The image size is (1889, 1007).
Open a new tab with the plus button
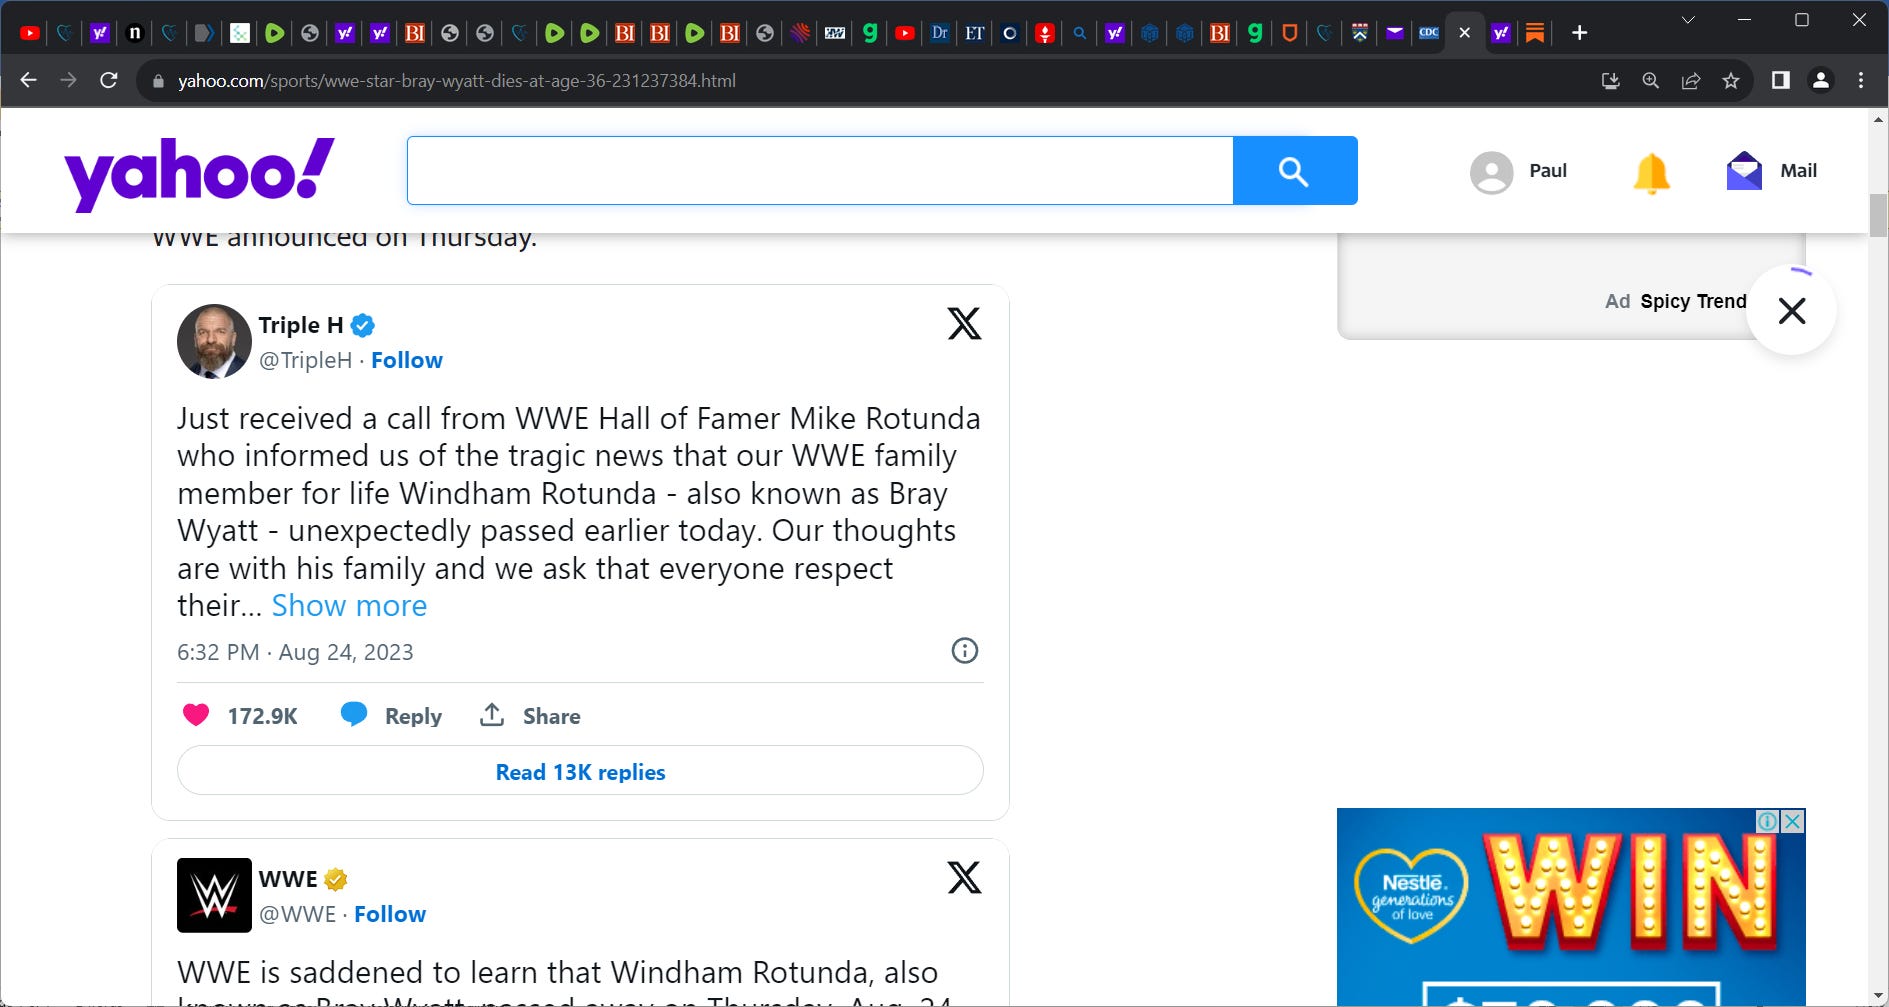(1580, 33)
